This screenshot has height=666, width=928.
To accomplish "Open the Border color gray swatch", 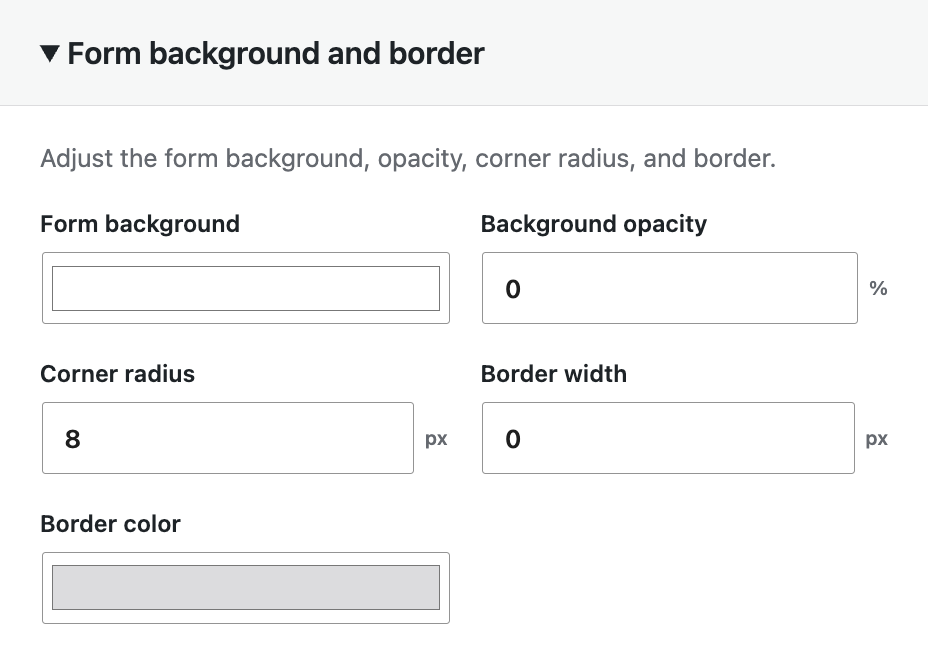I will (246, 588).
